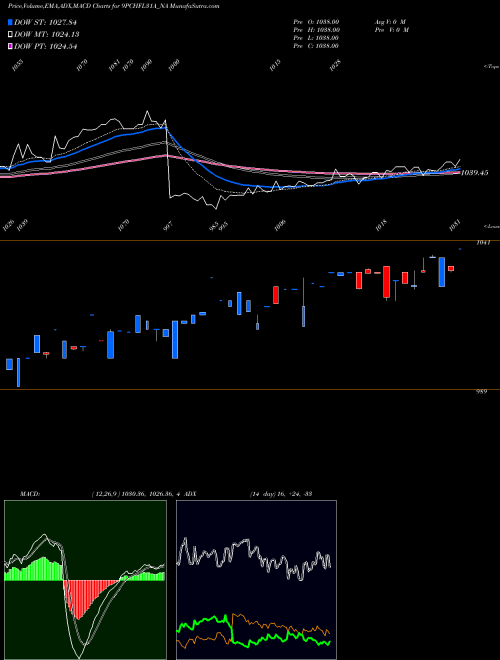Click the 'Pre O: 1038.00' open value
500x660 pixels.
pyautogui.click(x=316, y=22)
